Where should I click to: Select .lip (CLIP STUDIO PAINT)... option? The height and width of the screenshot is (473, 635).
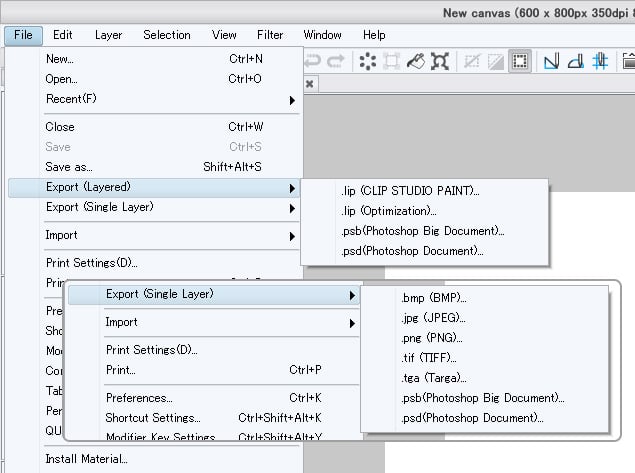click(409, 190)
